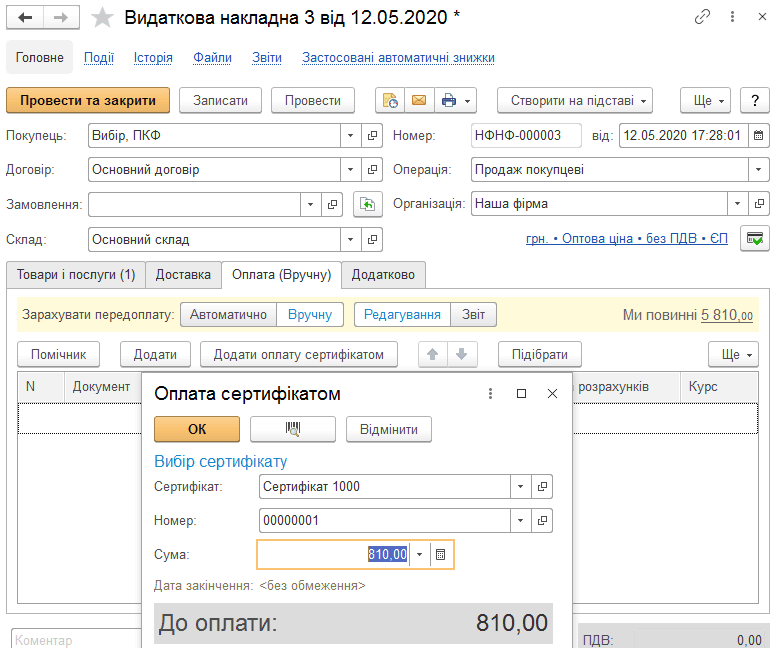Expand Договір dropdown list
773x648 pixels.
pos(351,170)
